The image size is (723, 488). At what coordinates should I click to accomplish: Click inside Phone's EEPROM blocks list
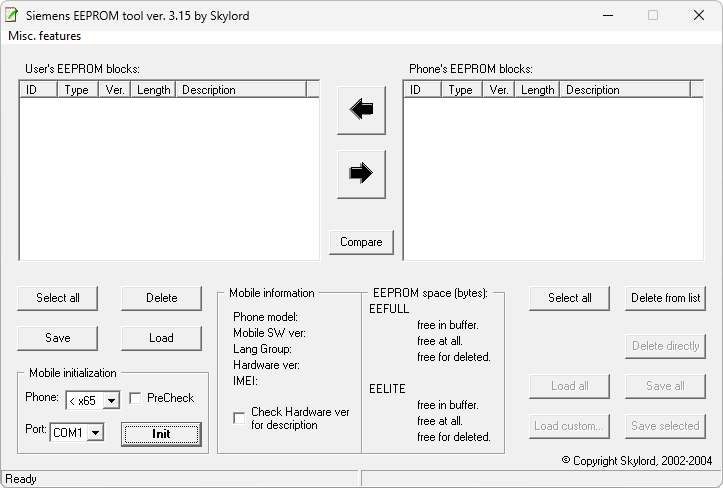coord(553,179)
